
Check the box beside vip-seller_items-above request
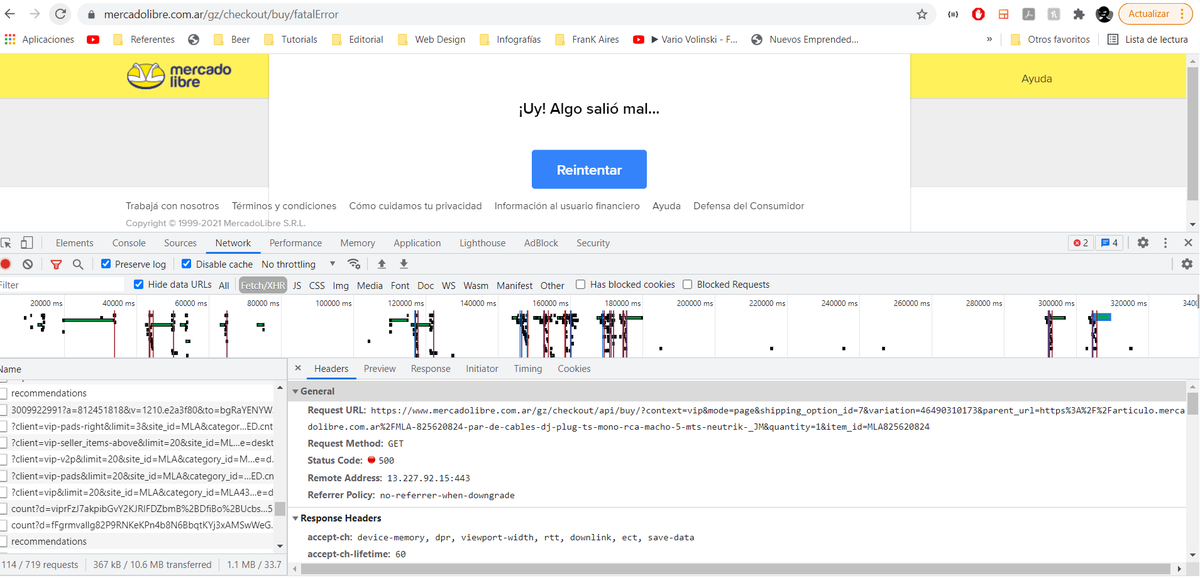coord(3,443)
